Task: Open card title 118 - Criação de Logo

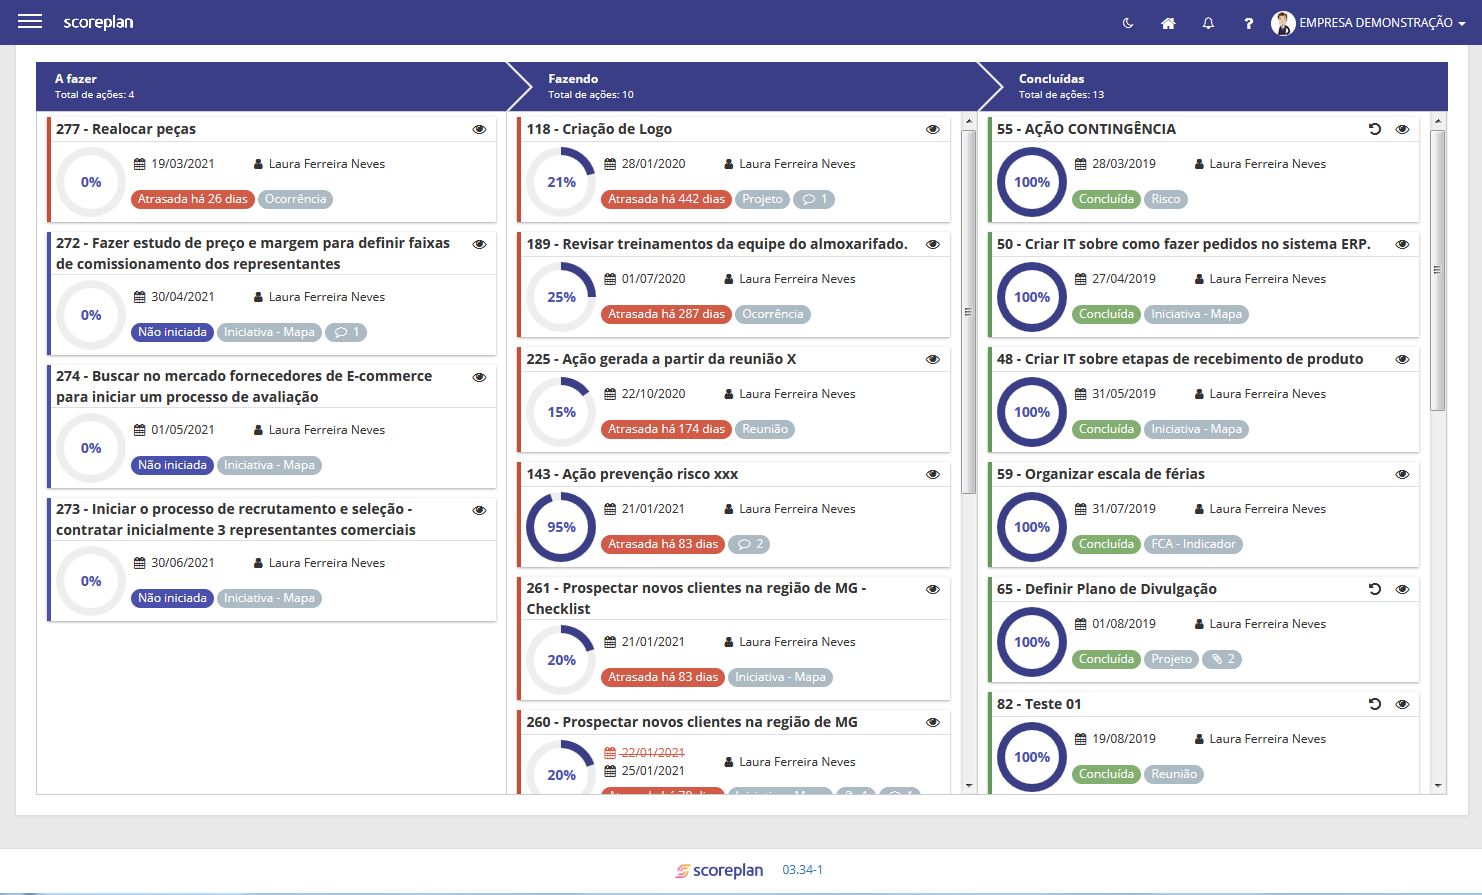Action: [x=599, y=129]
